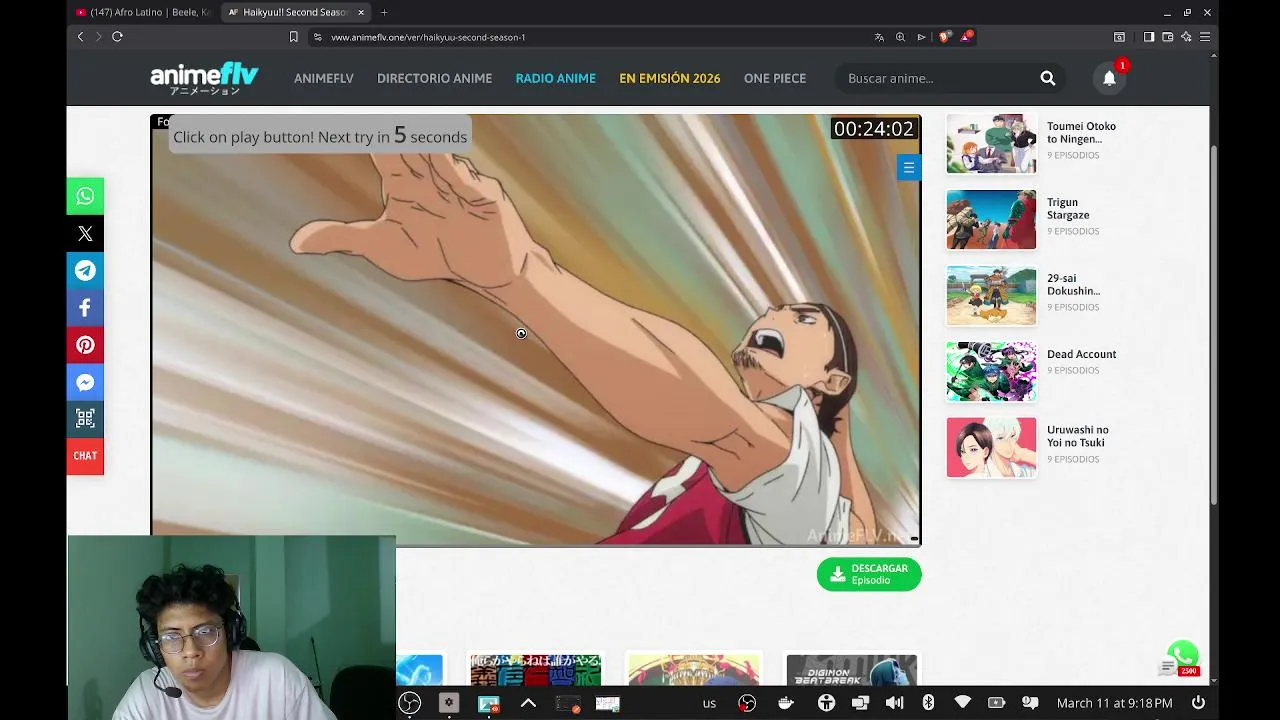Screen dimensions: 1280x720
Task: Share on Pinterest sidebar icon
Action: point(85,345)
